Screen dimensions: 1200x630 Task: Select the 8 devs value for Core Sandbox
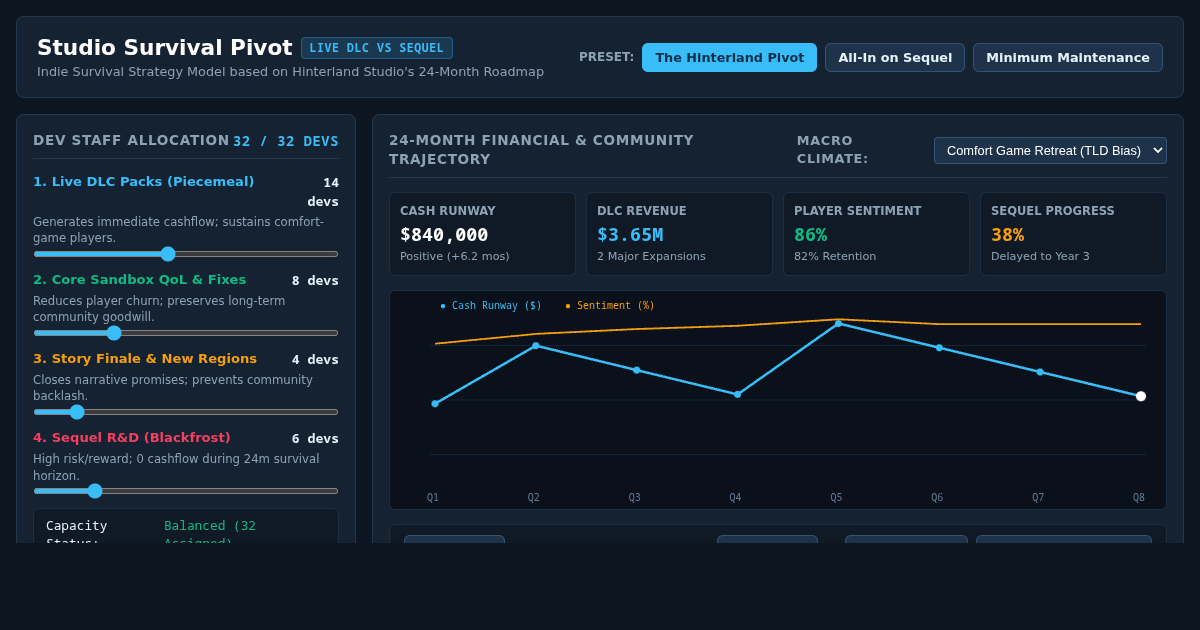[x=315, y=281]
